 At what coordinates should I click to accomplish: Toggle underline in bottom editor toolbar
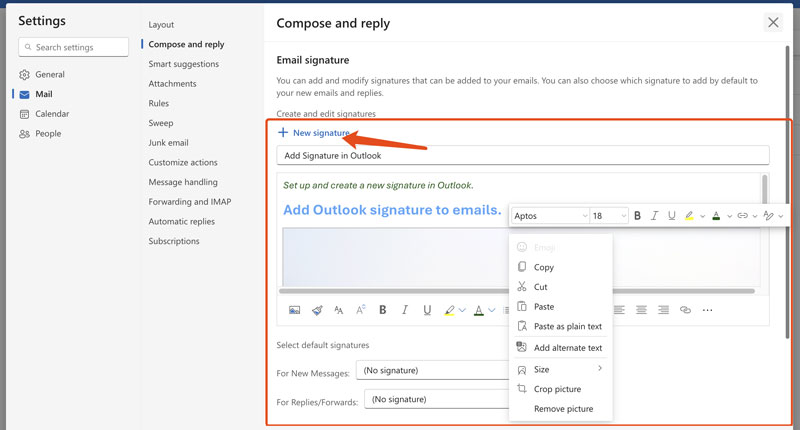pos(427,310)
